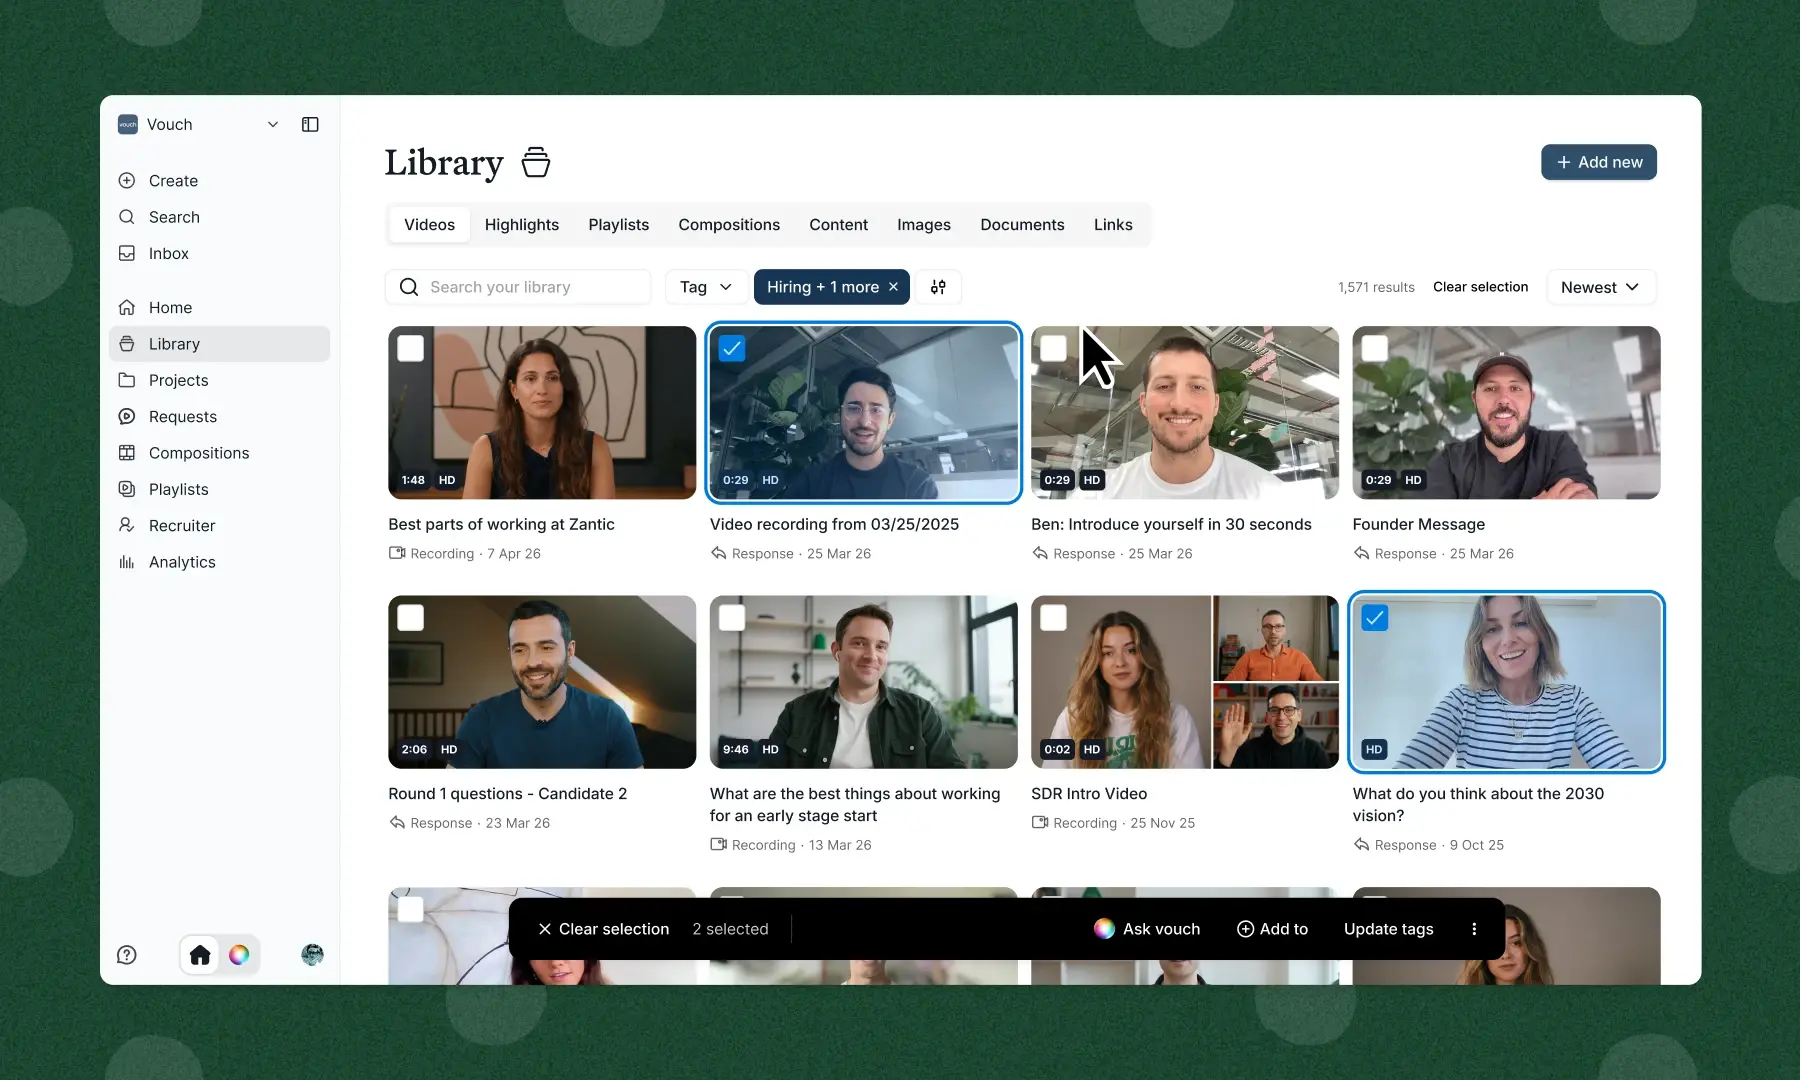Open the Newest sort dropdown
This screenshot has width=1800, height=1080.
pos(1601,287)
